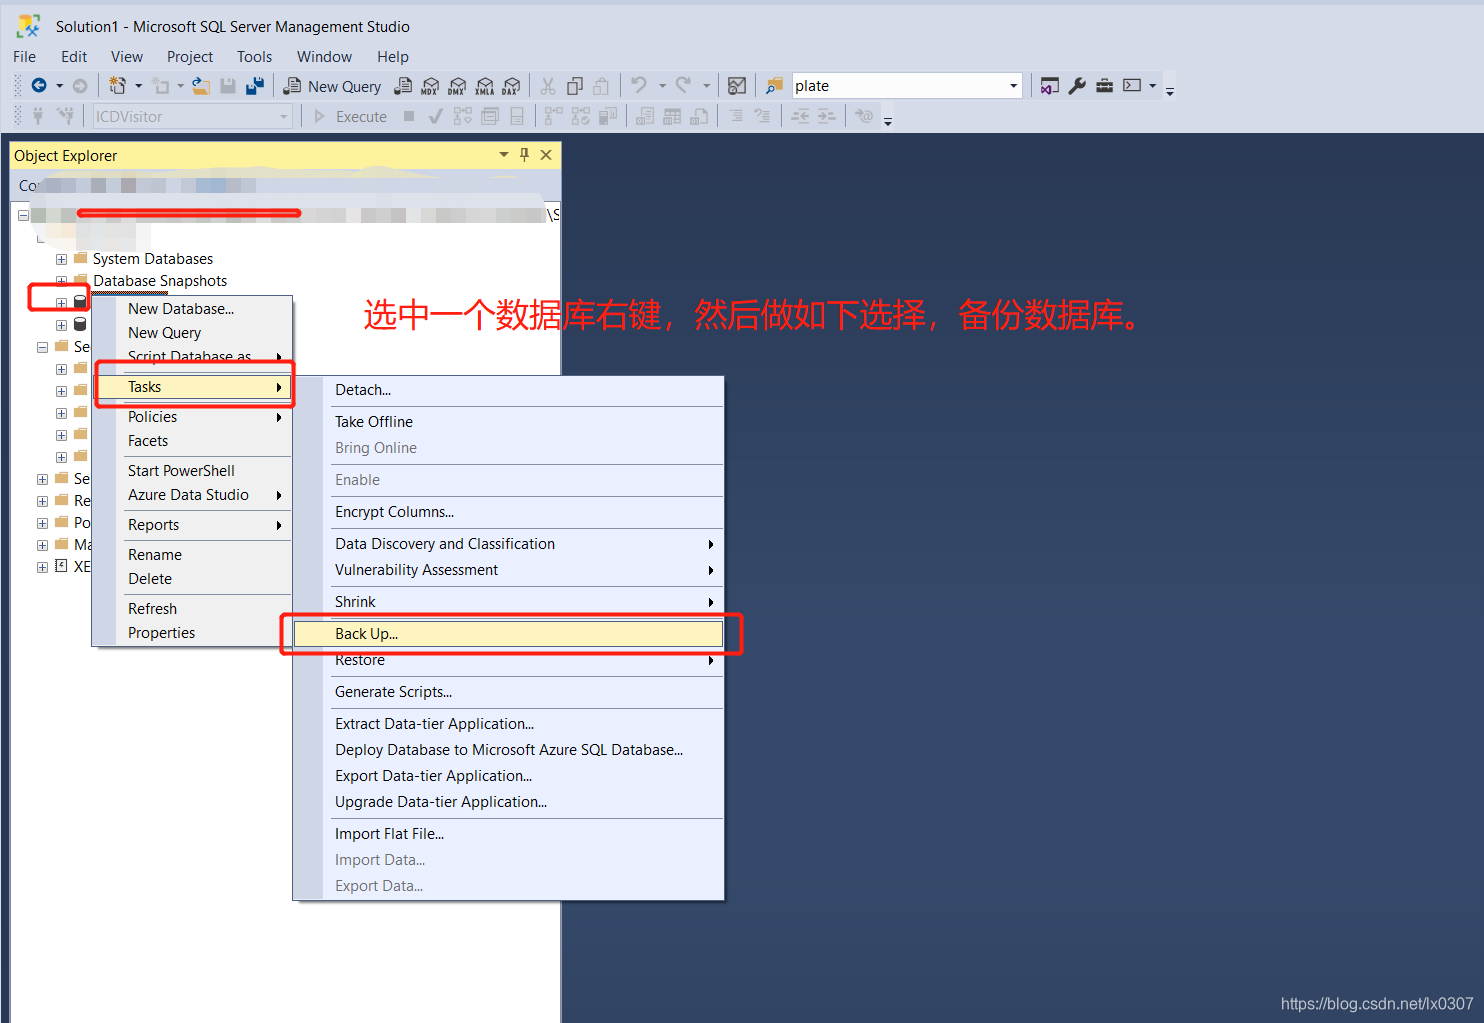The height and width of the screenshot is (1023, 1484).
Task: Select Delete in context menu
Action: [192, 579]
